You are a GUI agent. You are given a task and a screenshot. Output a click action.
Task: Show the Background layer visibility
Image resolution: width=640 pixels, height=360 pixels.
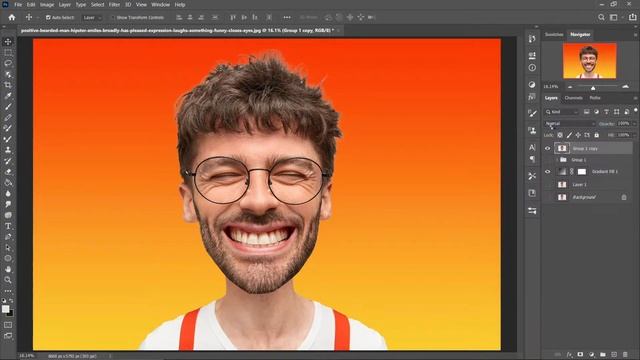(x=548, y=197)
